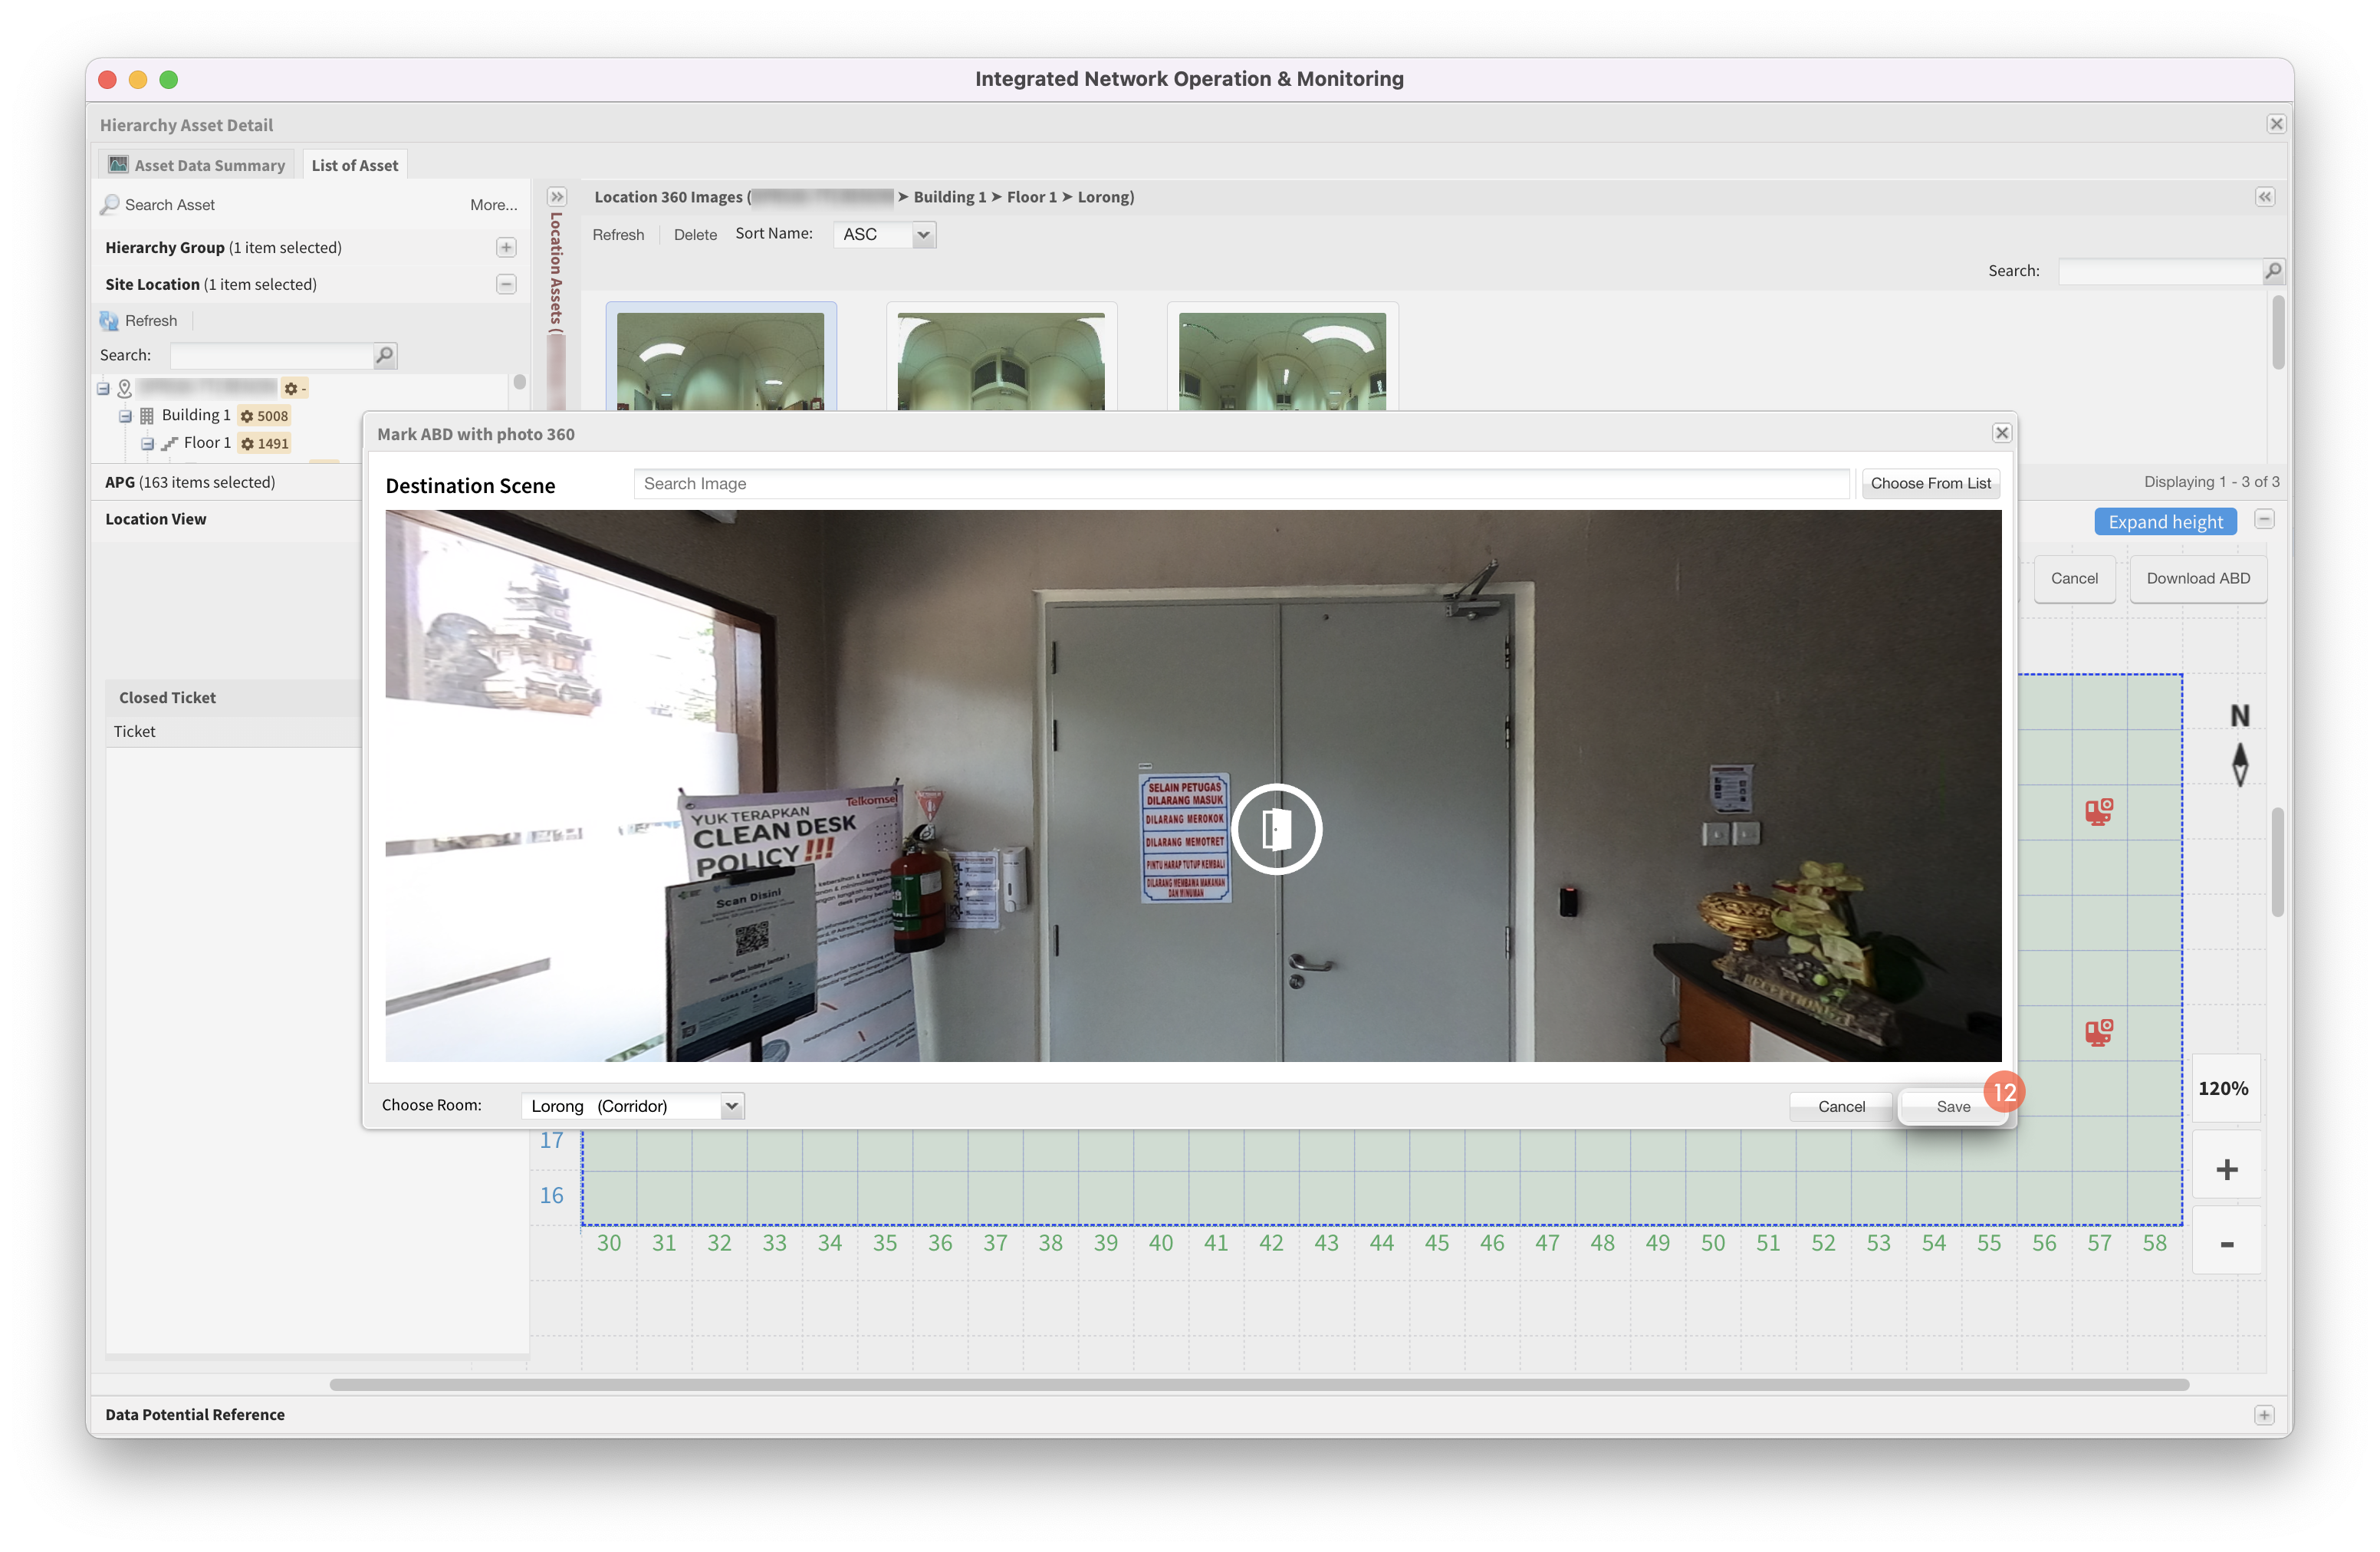The height and width of the screenshot is (1552, 2380).
Task: Click Save in the Mark ABD dialog
Action: tap(1952, 1107)
